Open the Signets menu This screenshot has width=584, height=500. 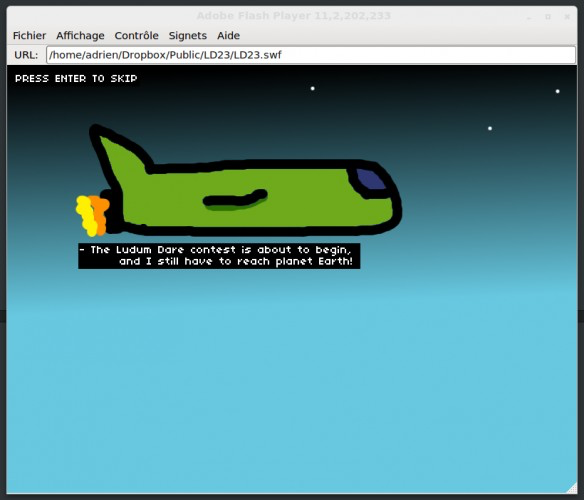187,36
